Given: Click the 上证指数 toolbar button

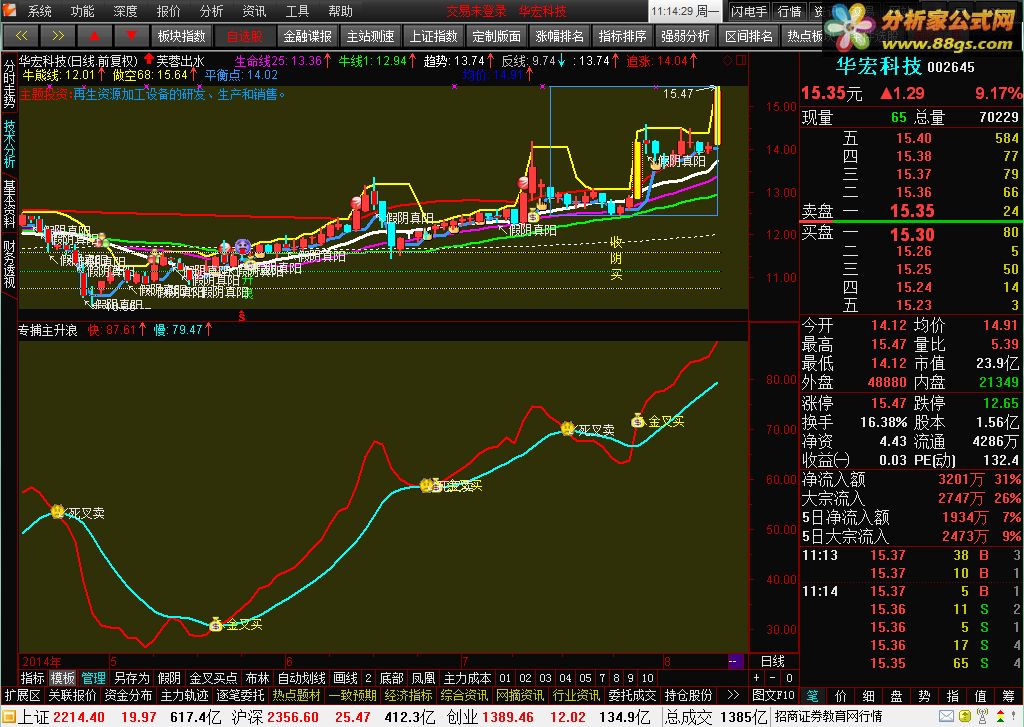Looking at the screenshot, I should [434, 37].
